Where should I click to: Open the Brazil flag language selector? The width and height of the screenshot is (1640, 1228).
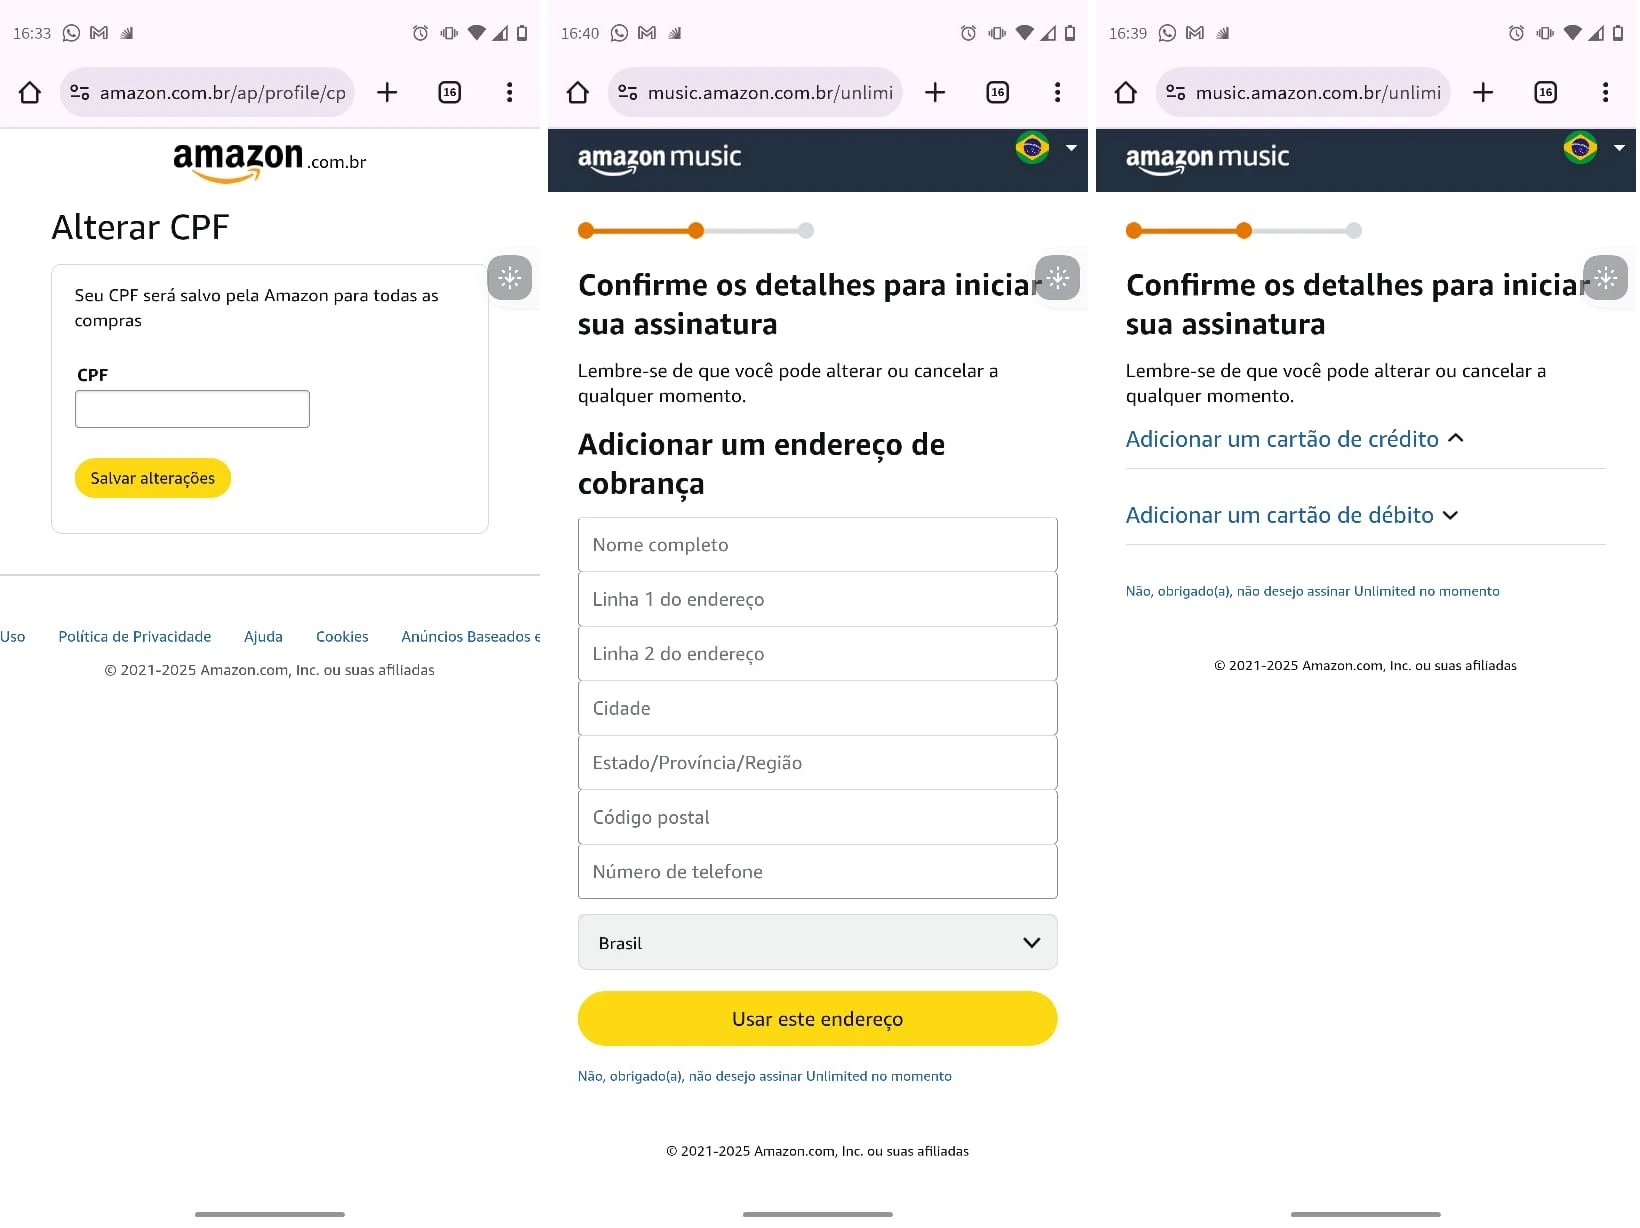pos(1030,148)
